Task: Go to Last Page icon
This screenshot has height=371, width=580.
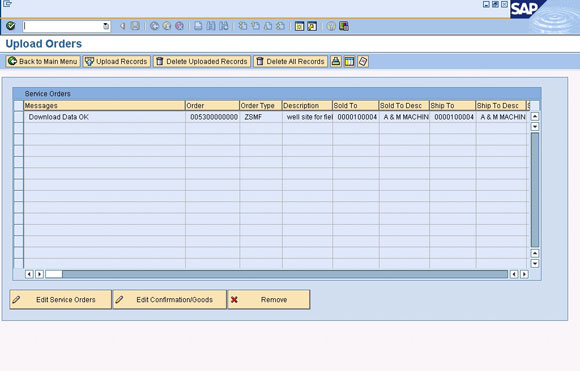Action: pos(280,26)
